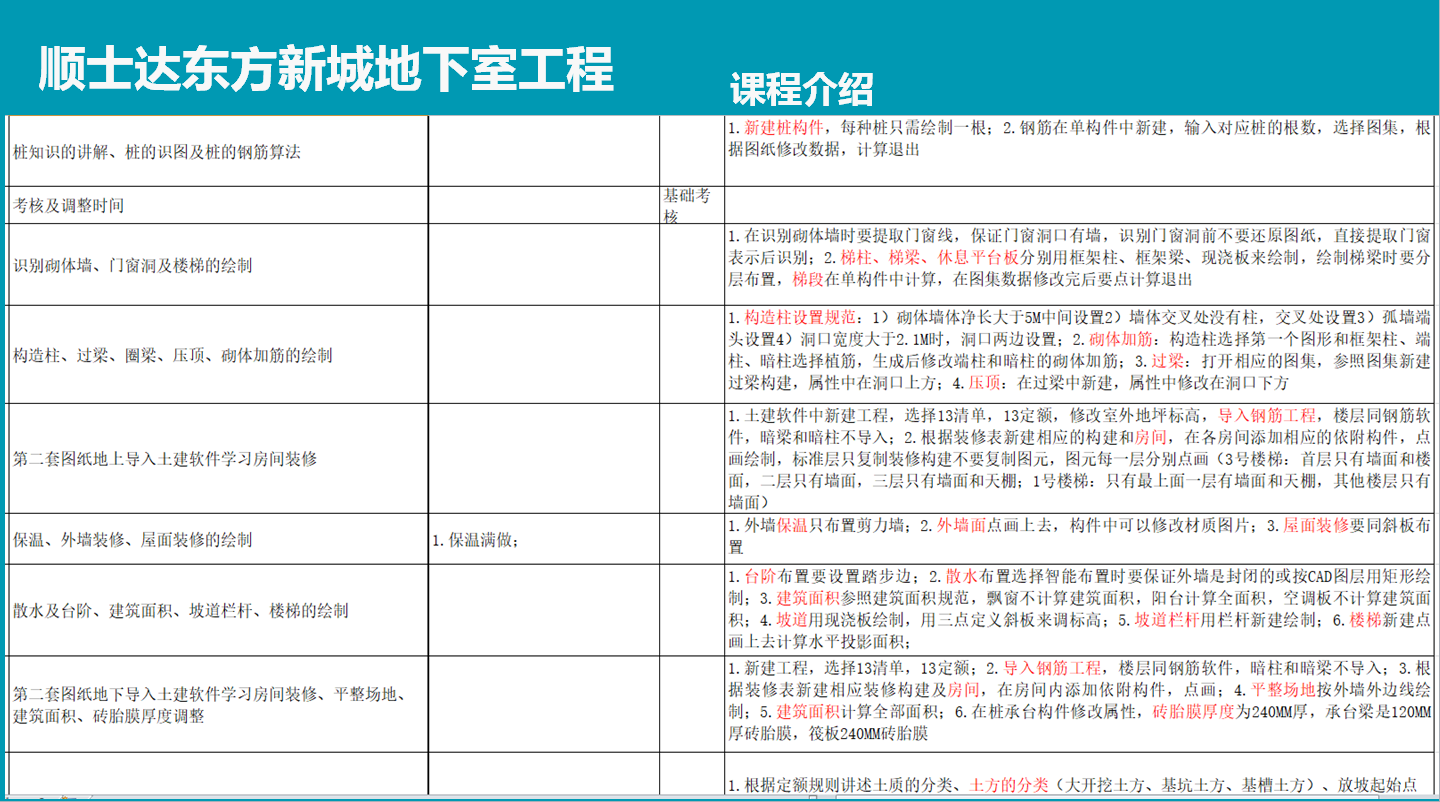The height and width of the screenshot is (802, 1440).
Task: Click cell 识别砌体墙、门窗洞及楼梯的绘制
Action: point(218,265)
